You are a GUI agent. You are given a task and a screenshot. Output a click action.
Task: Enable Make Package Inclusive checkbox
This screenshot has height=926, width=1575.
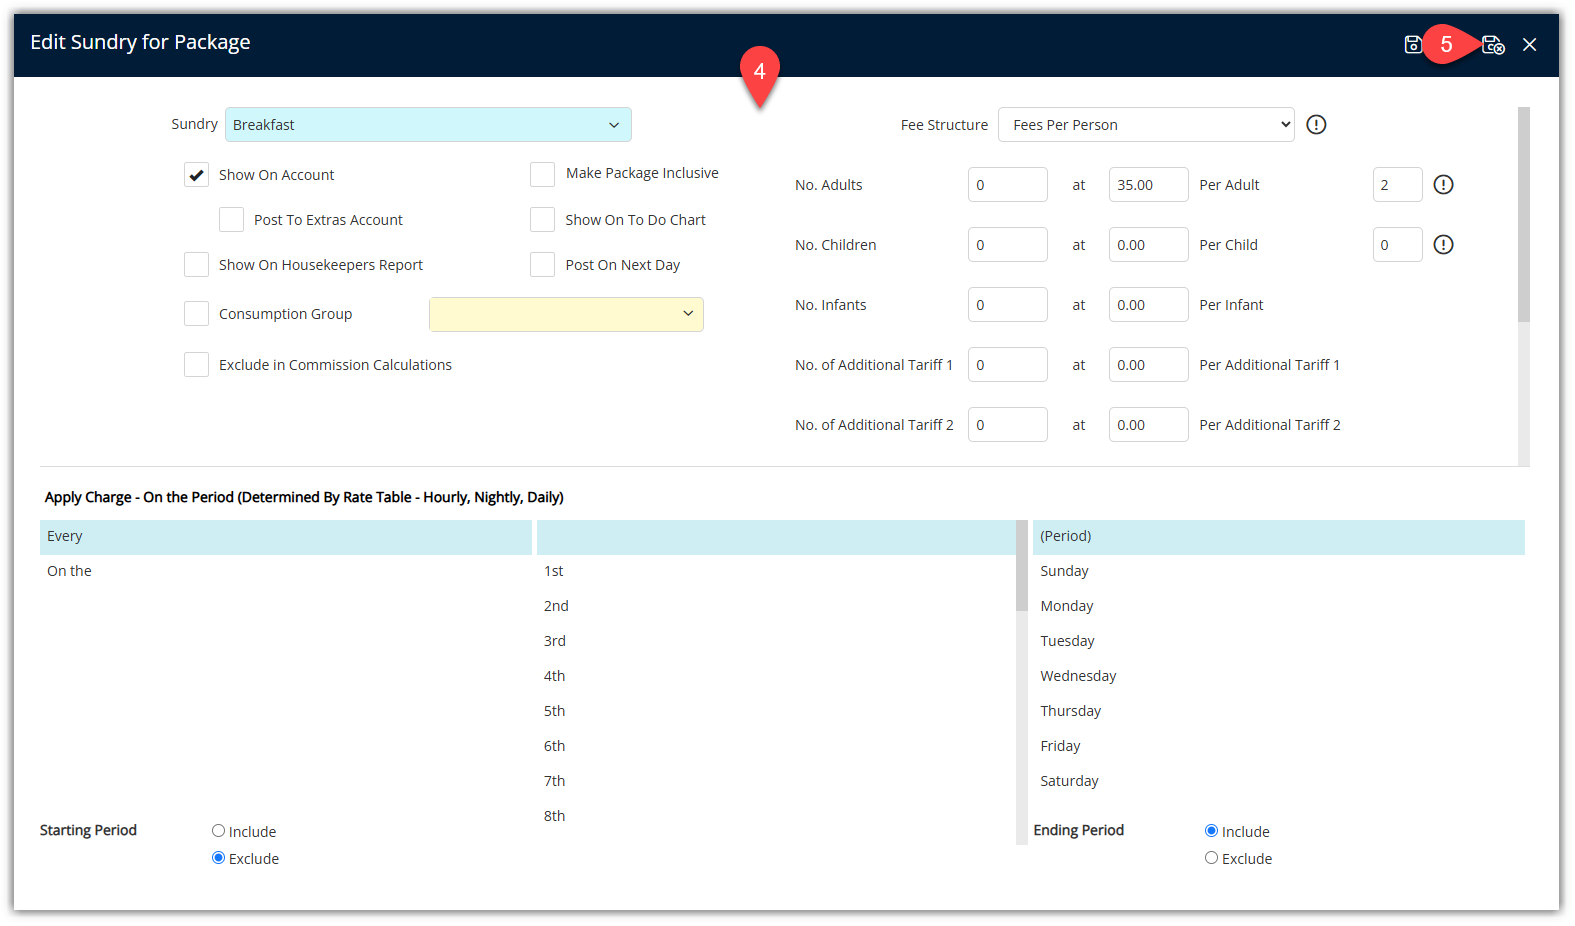pos(542,174)
